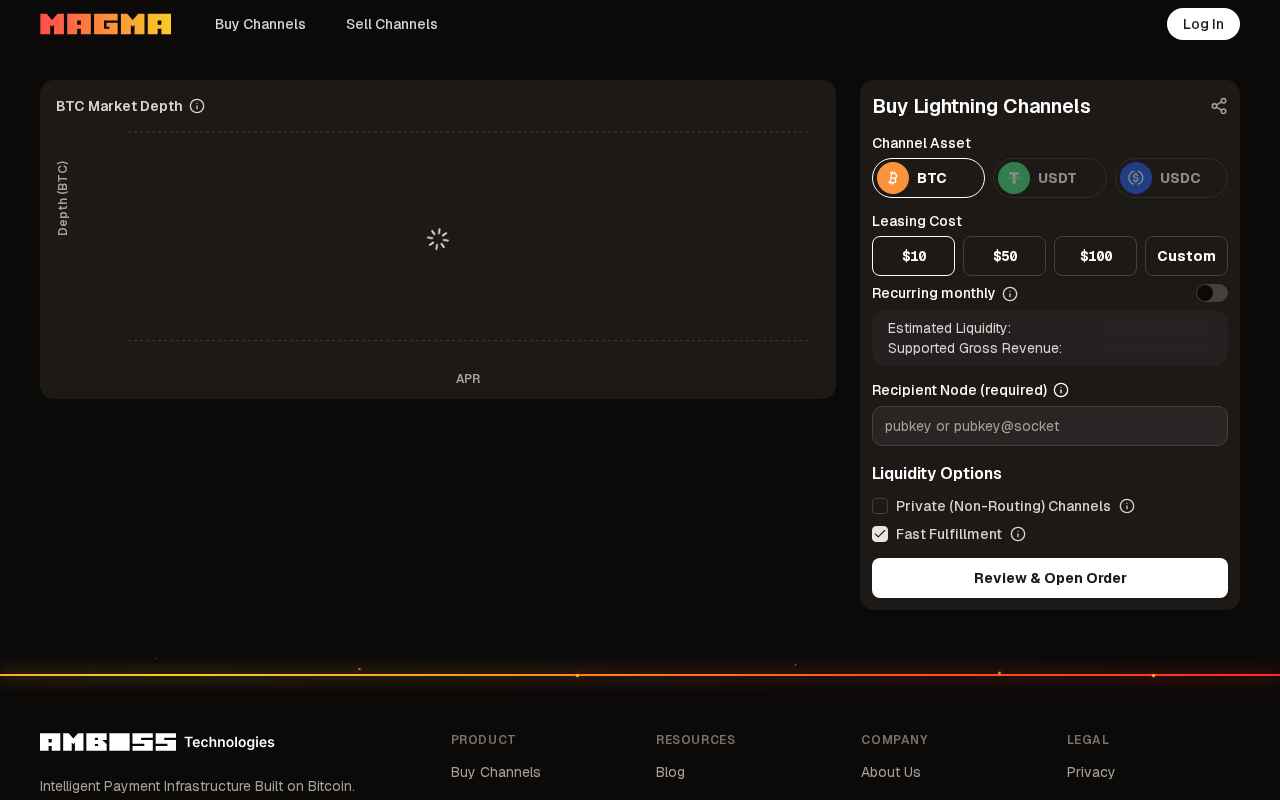Click info icon next to Fast Fulfillment
The height and width of the screenshot is (800, 1280).
point(1018,534)
